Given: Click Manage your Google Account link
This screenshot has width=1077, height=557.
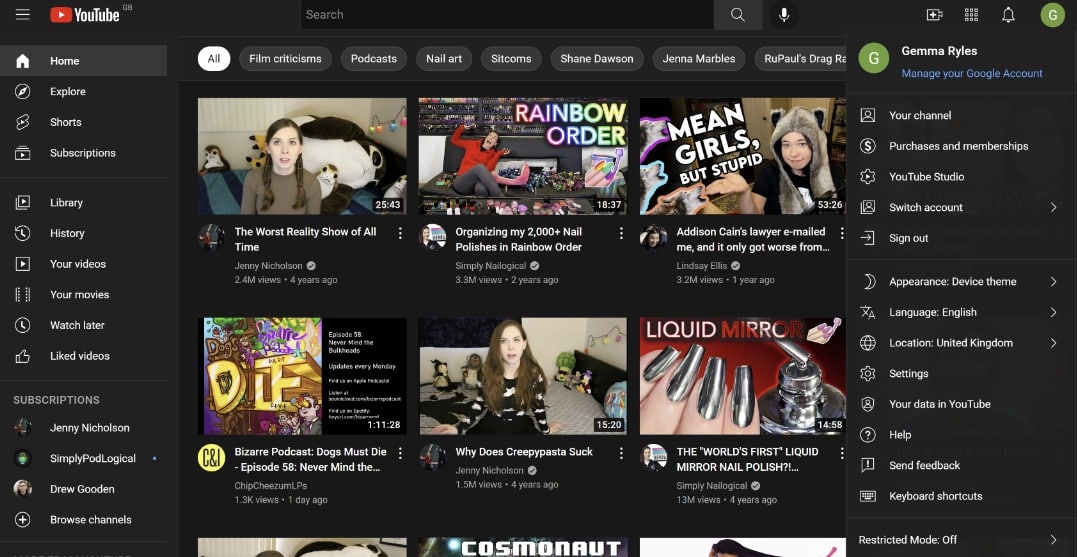Looking at the screenshot, I should (x=972, y=73).
